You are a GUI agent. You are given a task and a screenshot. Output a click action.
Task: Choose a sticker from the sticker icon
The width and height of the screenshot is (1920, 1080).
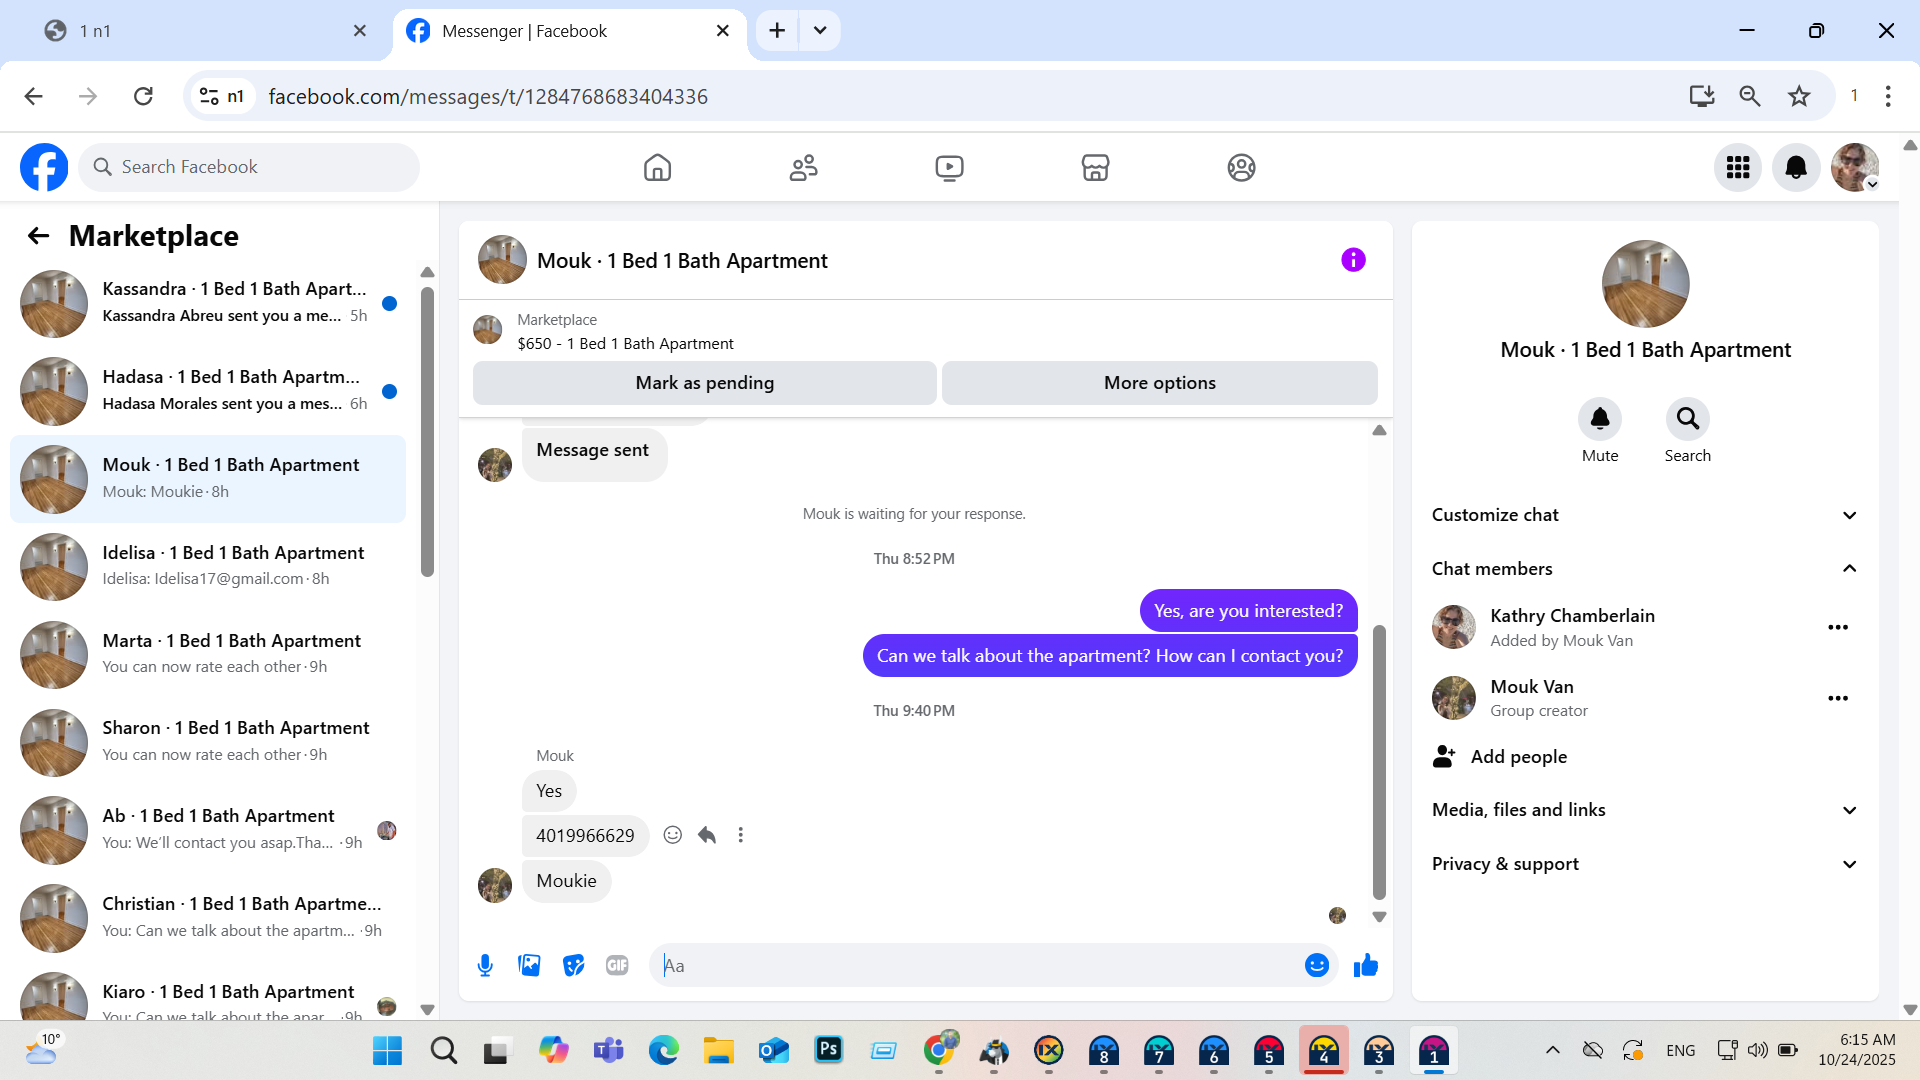[x=573, y=965]
